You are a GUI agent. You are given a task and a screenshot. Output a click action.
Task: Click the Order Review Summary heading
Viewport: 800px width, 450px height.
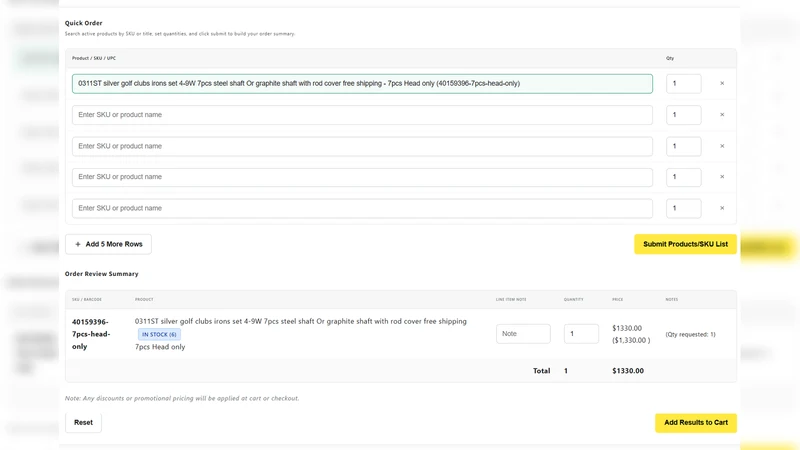click(x=102, y=274)
